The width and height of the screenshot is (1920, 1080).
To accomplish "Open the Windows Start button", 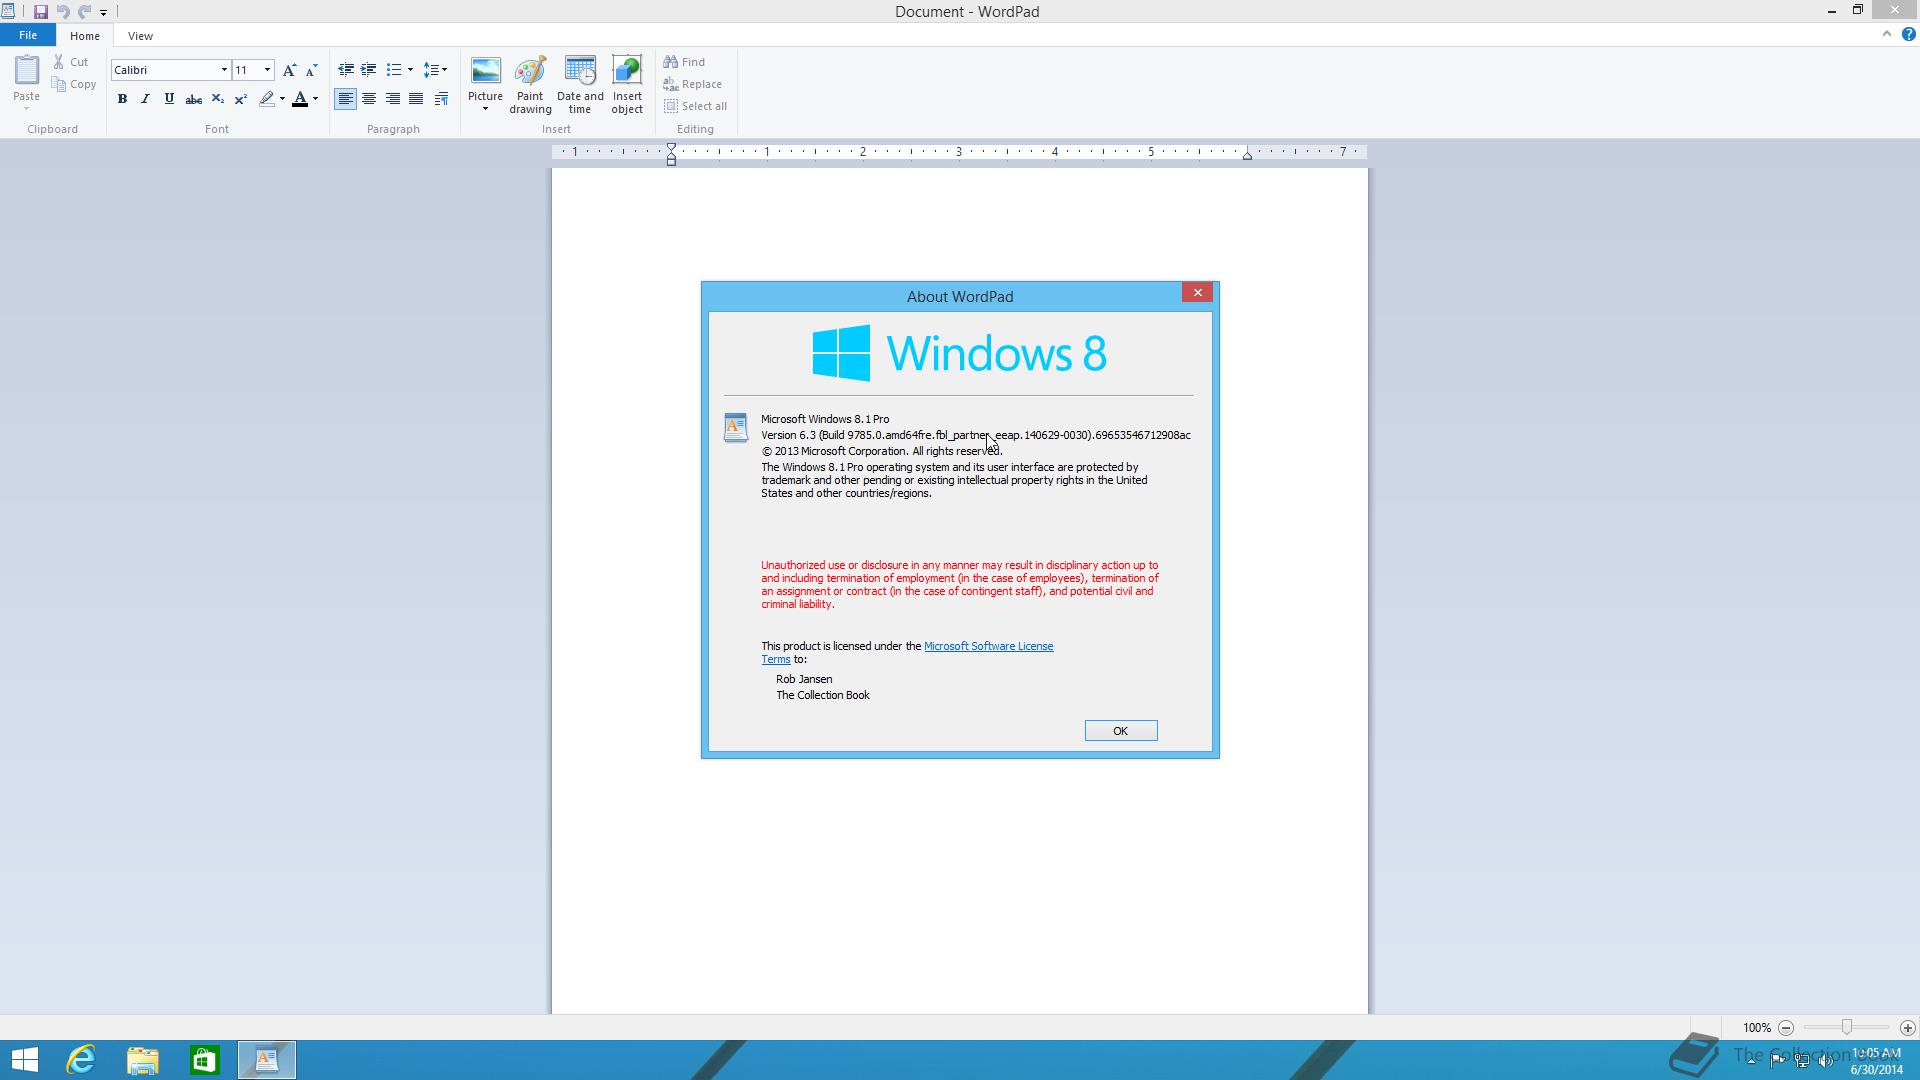I will (25, 1060).
